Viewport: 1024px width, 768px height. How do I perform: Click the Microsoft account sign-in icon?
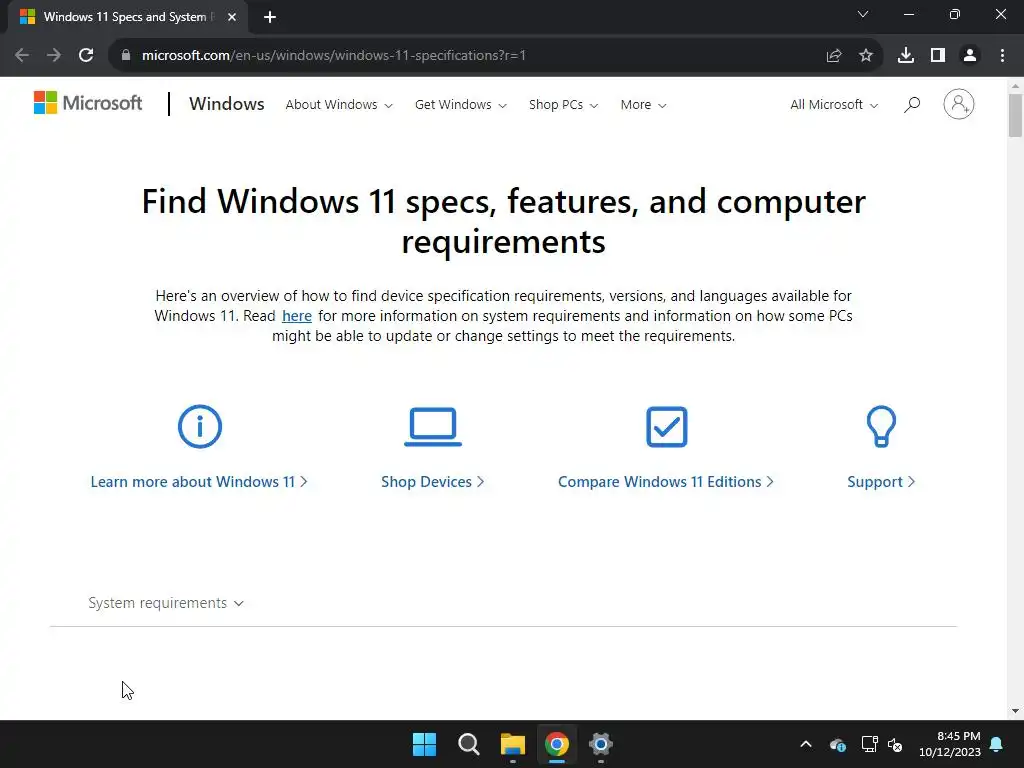(x=959, y=104)
